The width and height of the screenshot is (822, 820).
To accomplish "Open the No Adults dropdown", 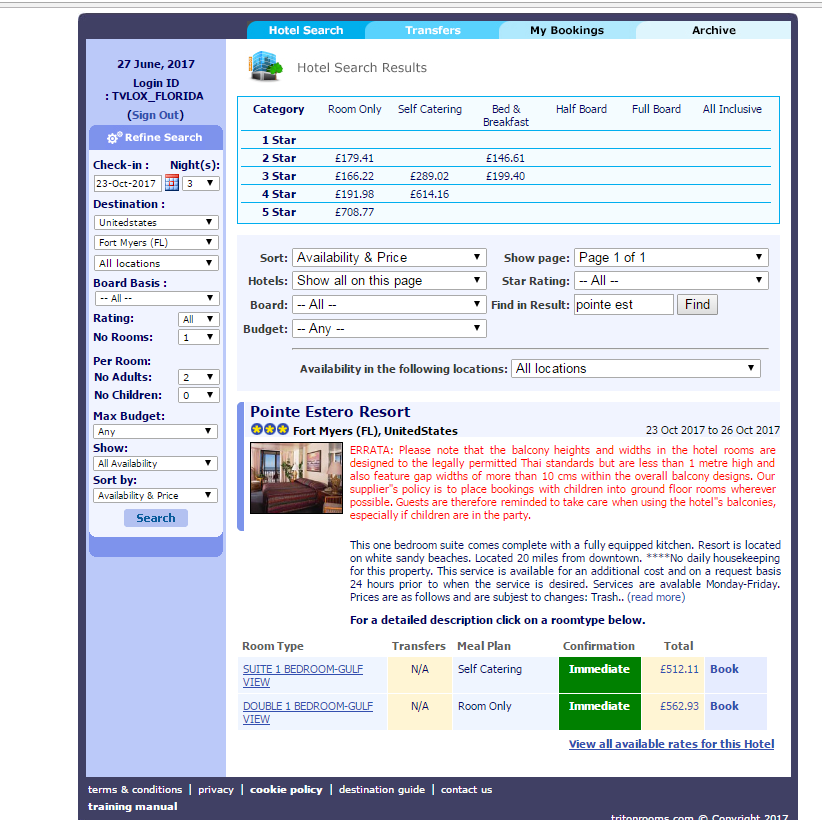I will (199, 377).
